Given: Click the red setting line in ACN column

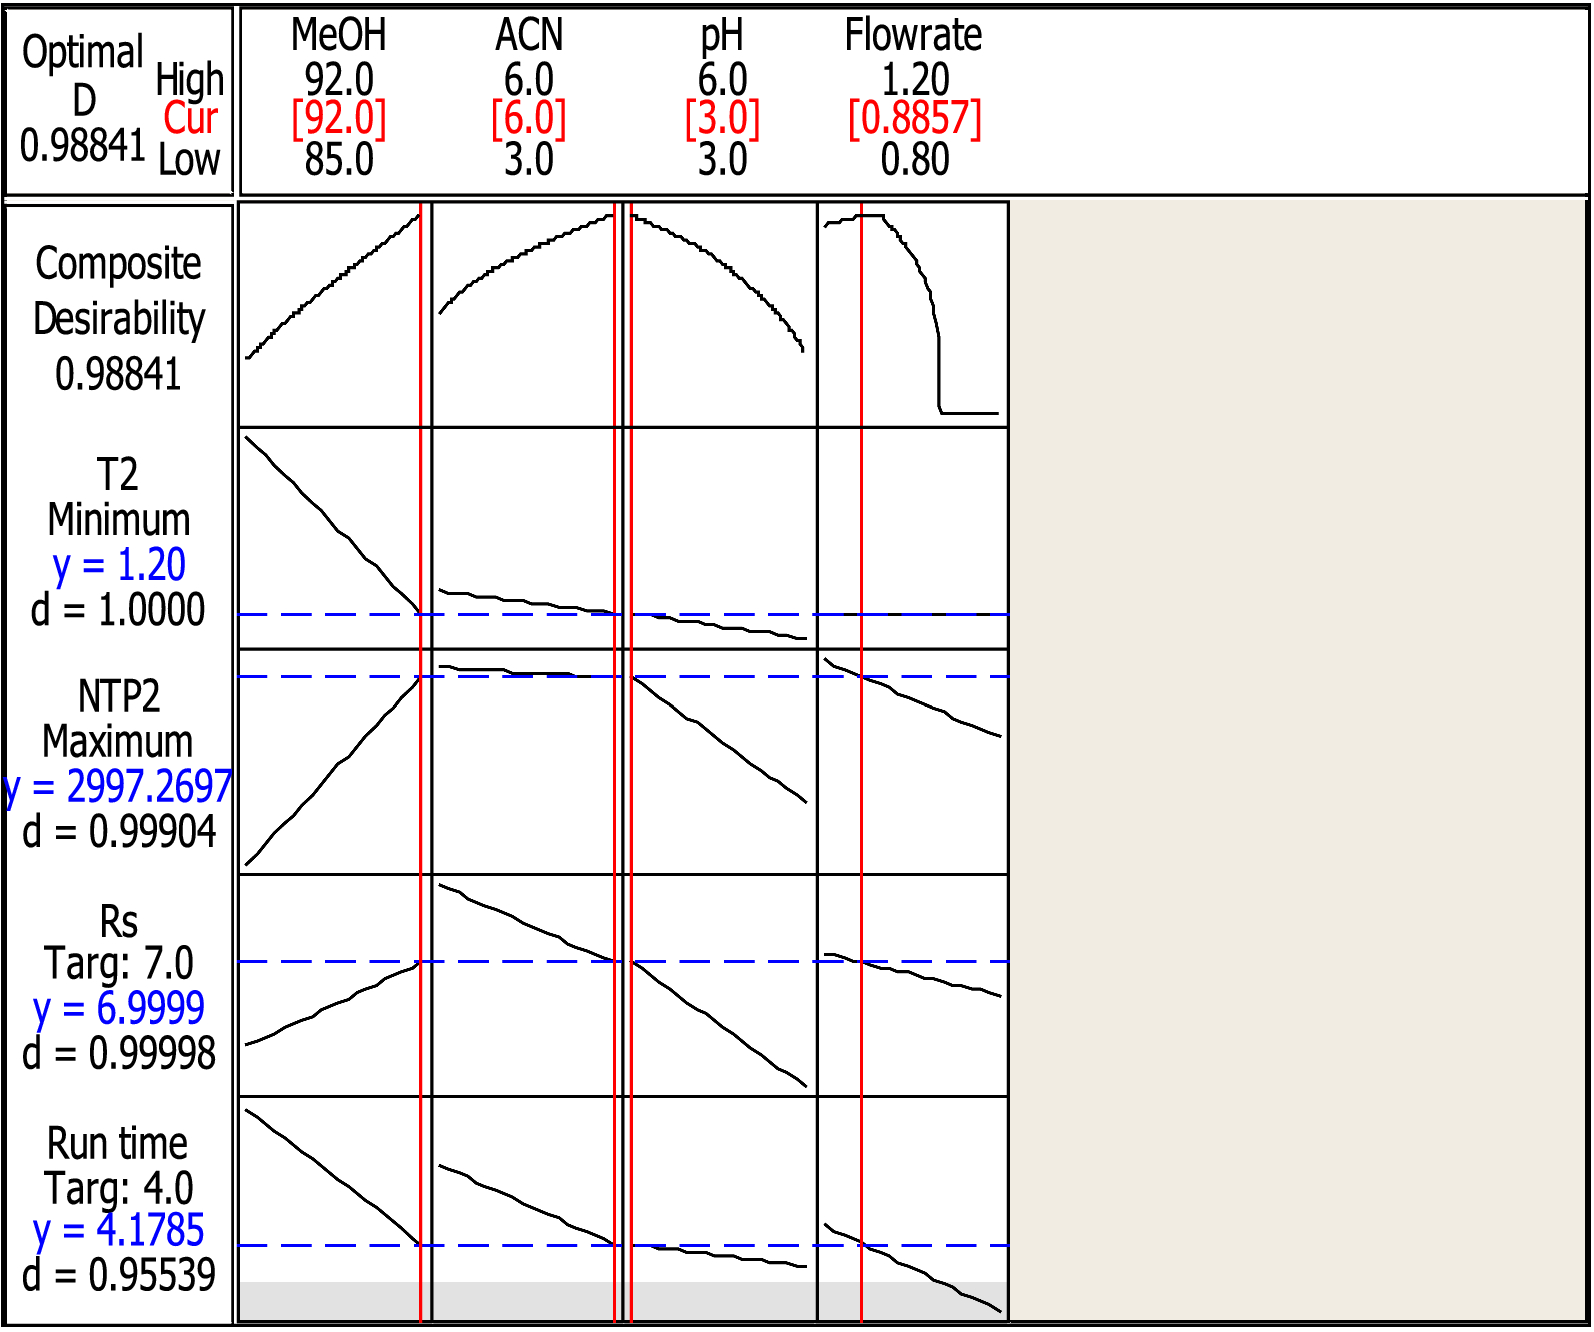Looking at the screenshot, I should 615,760.
